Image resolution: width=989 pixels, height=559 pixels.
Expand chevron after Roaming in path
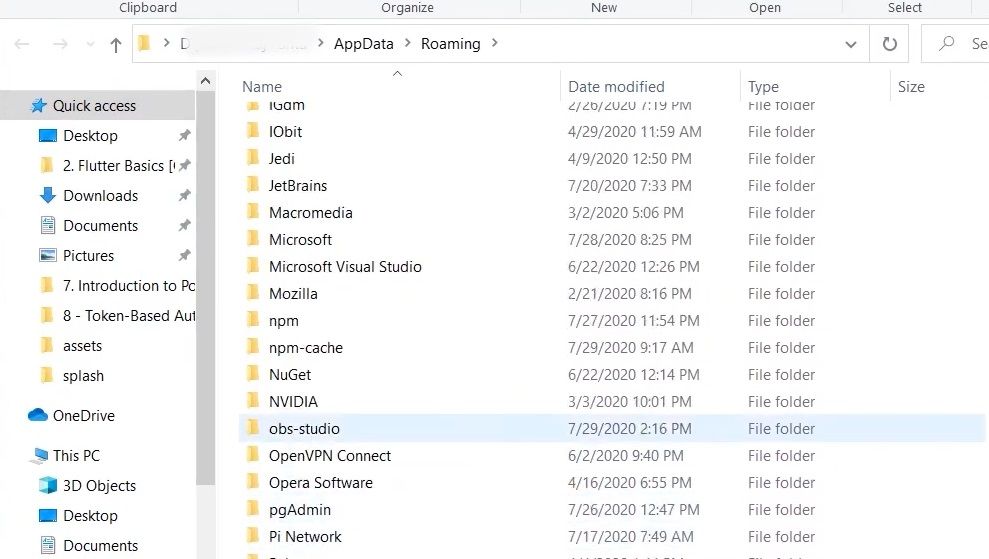[494, 43]
